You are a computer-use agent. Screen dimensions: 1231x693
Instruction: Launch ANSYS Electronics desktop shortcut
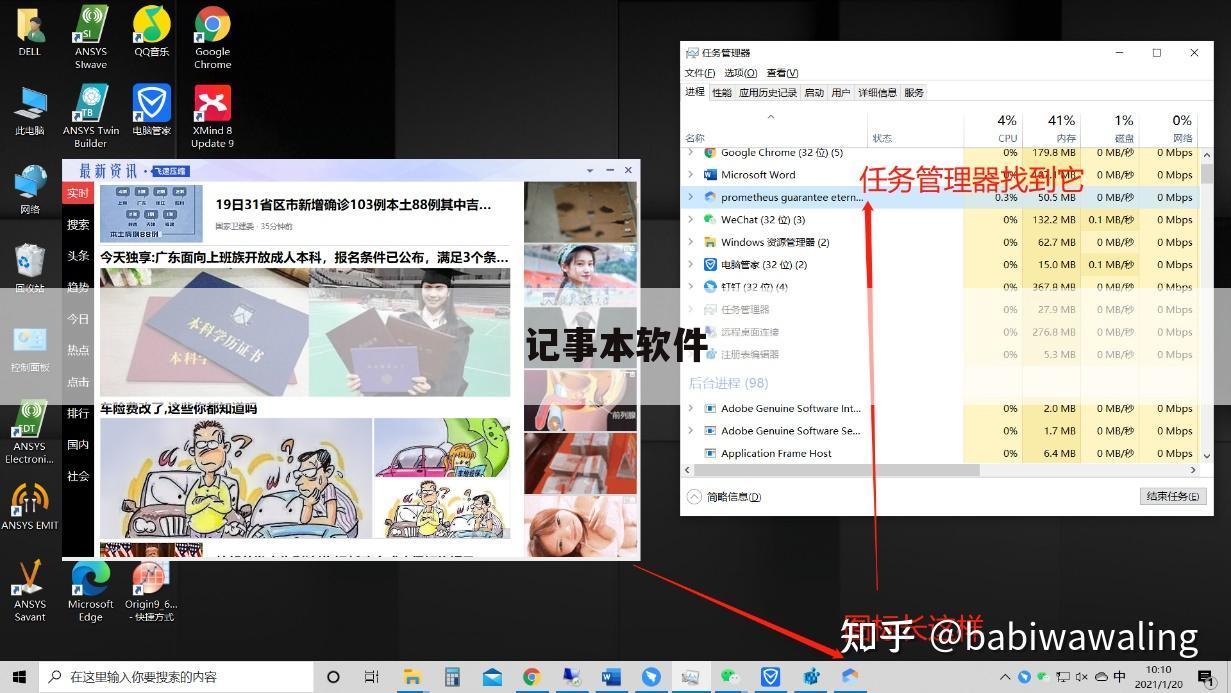tap(30, 433)
